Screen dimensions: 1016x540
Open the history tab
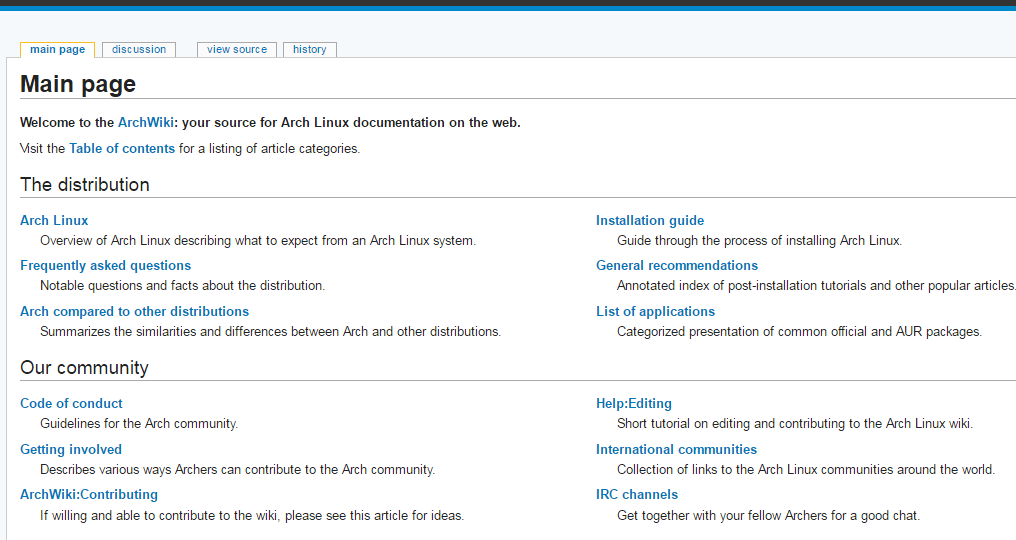pos(309,49)
